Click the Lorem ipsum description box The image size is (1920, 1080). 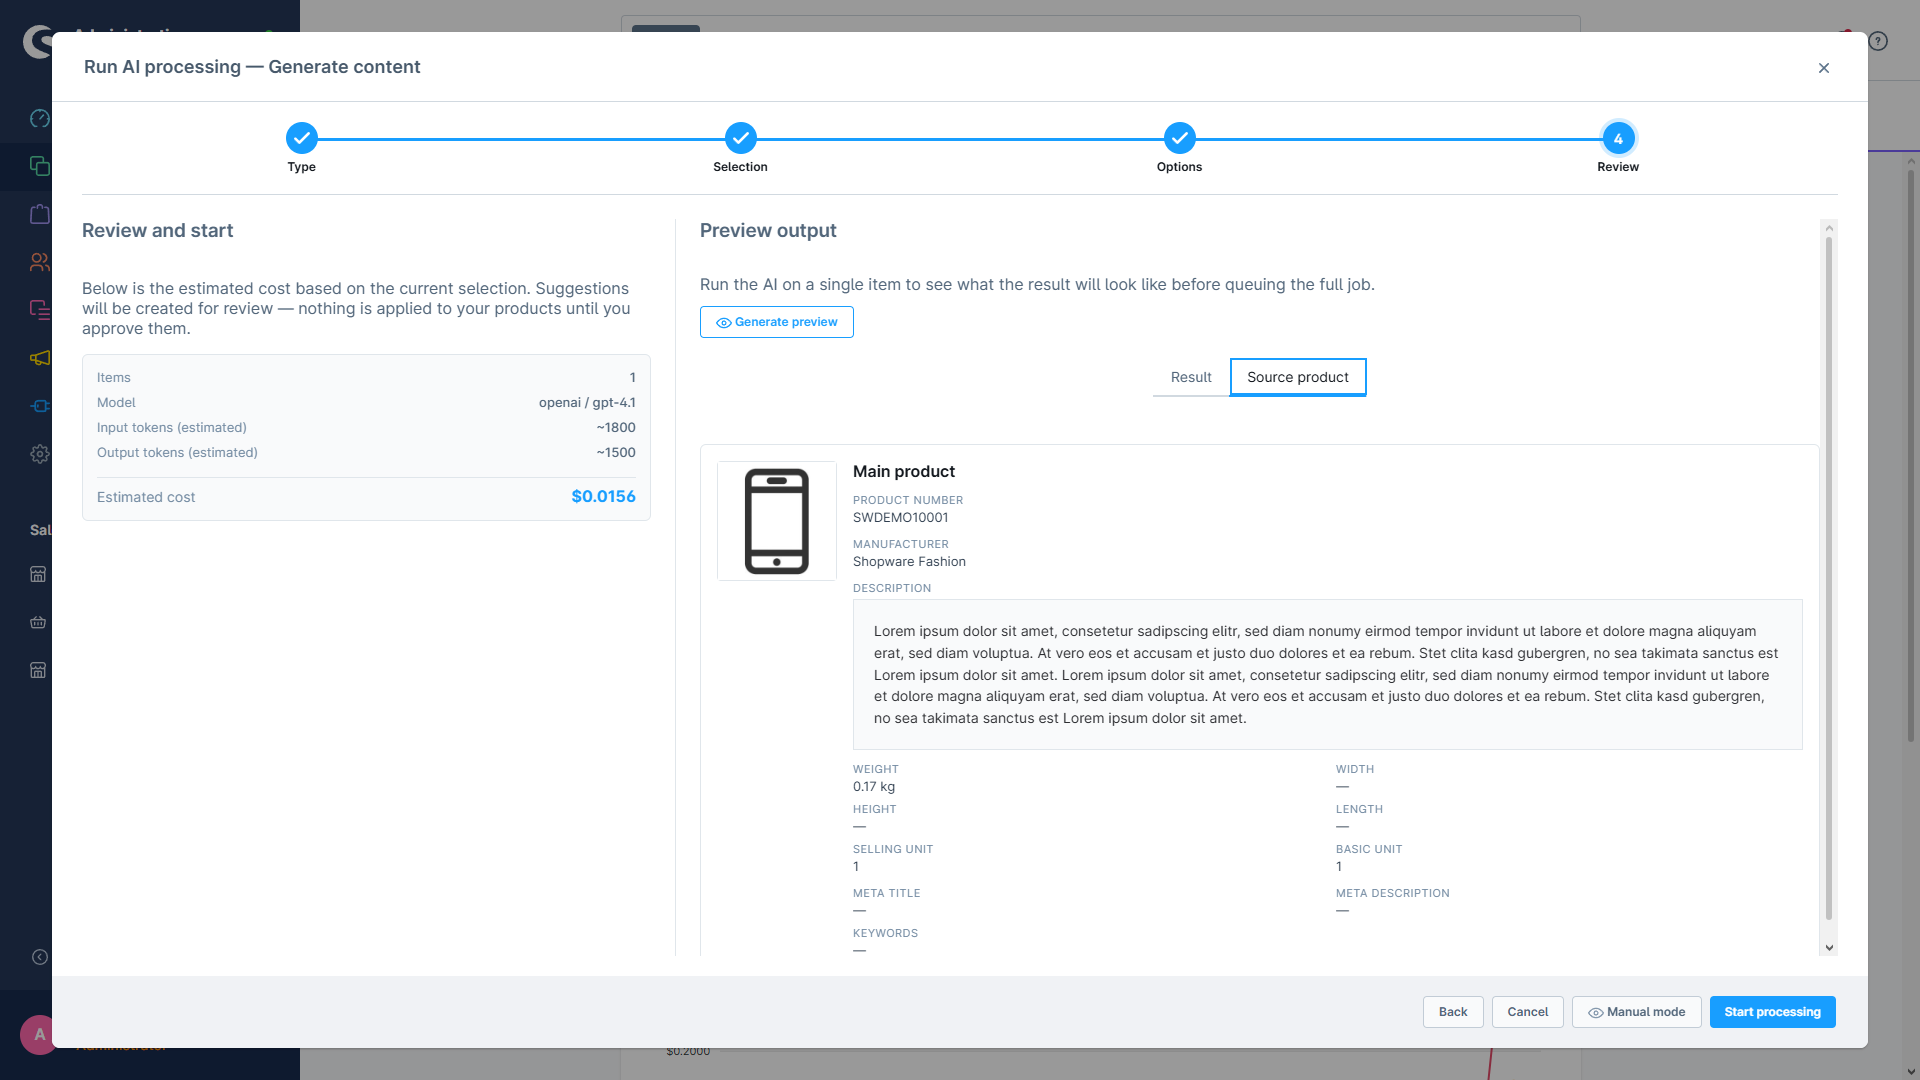point(1327,675)
